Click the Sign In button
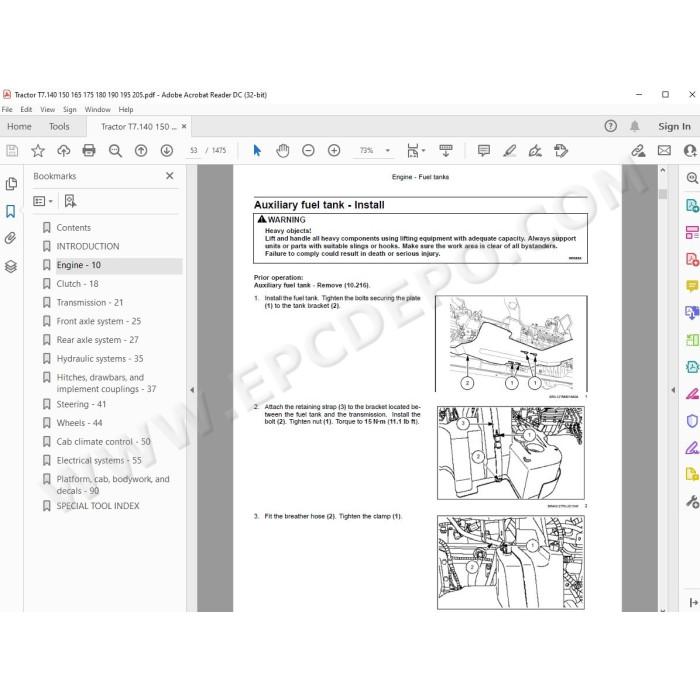 674,127
